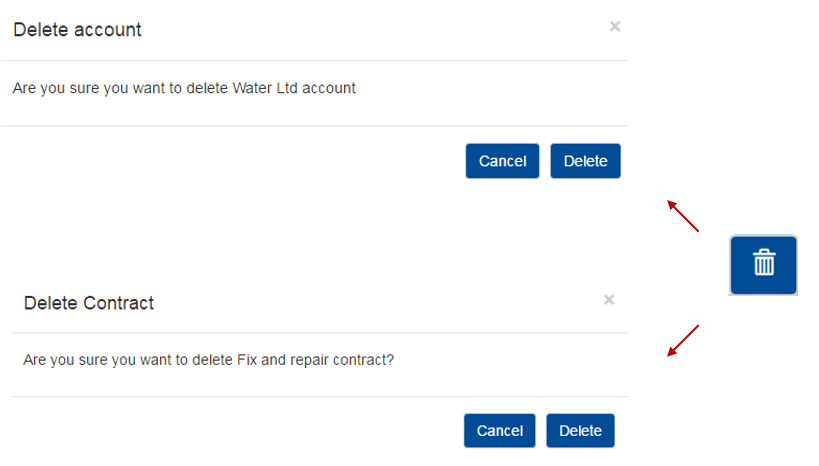
Task: Confirm Delete in the Delete Contract dialog
Action: pyautogui.click(x=580, y=430)
